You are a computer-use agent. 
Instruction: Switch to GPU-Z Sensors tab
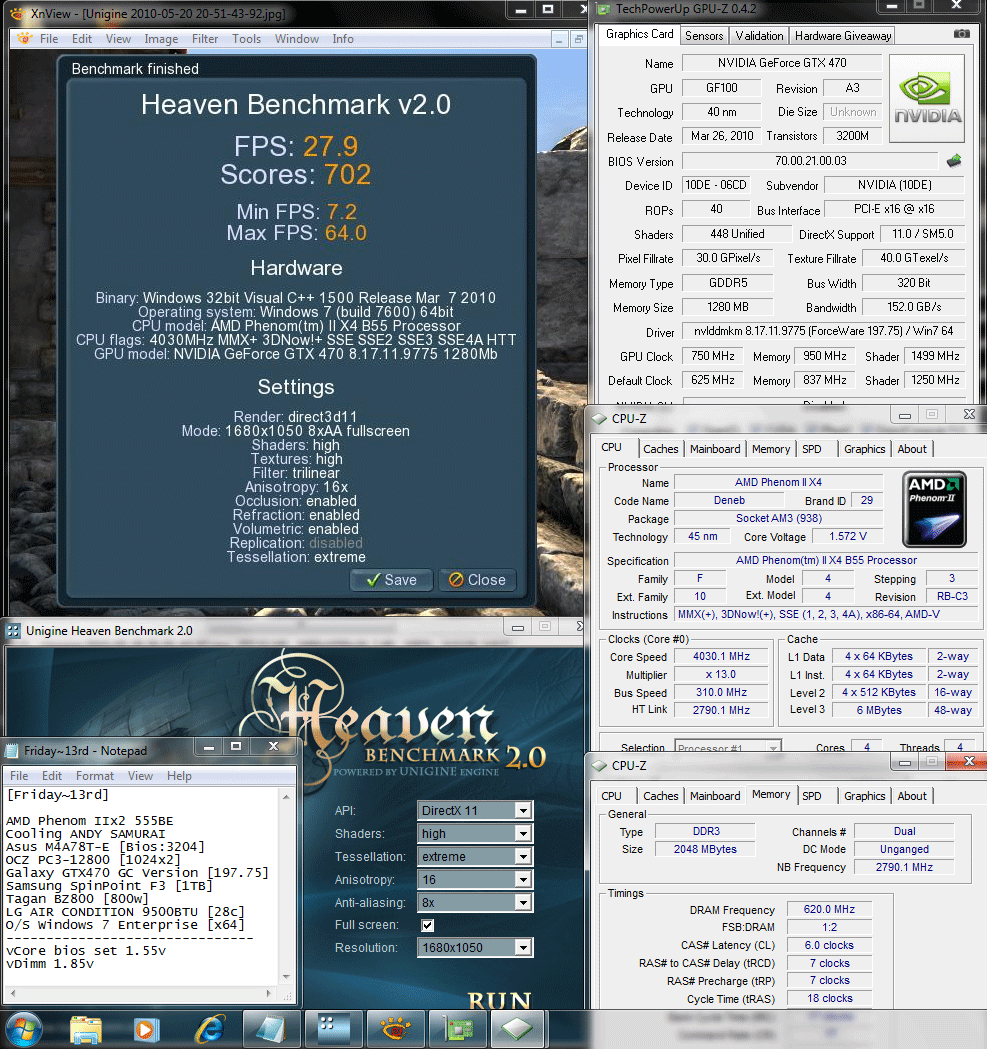pyautogui.click(x=704, y=36)
